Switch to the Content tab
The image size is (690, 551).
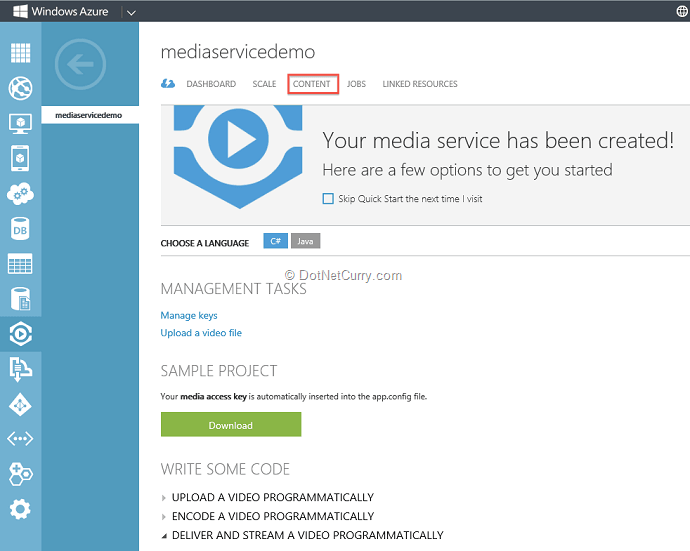[x=312, y=84]
